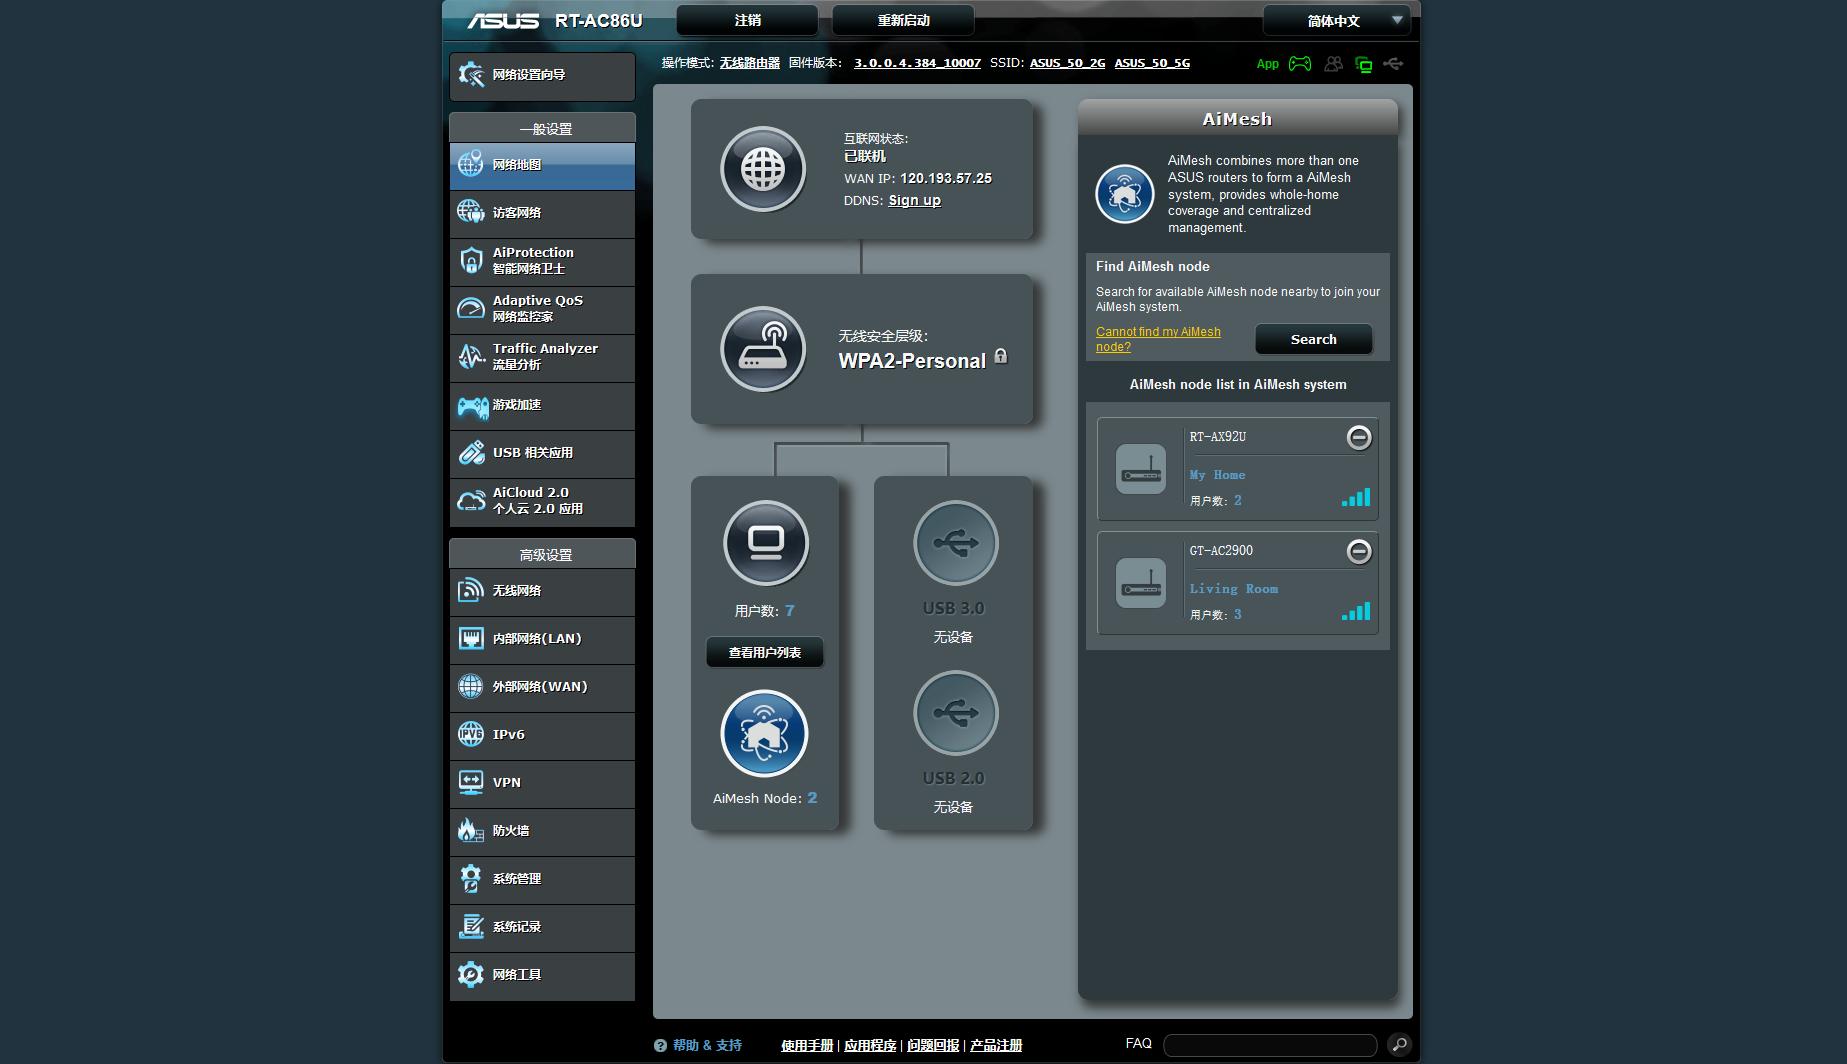Screen dimensions: 1847x1064
Task: Remove the RT-AX92U node with minus button
Action: pyautogui.click(x=1358, y=437)
